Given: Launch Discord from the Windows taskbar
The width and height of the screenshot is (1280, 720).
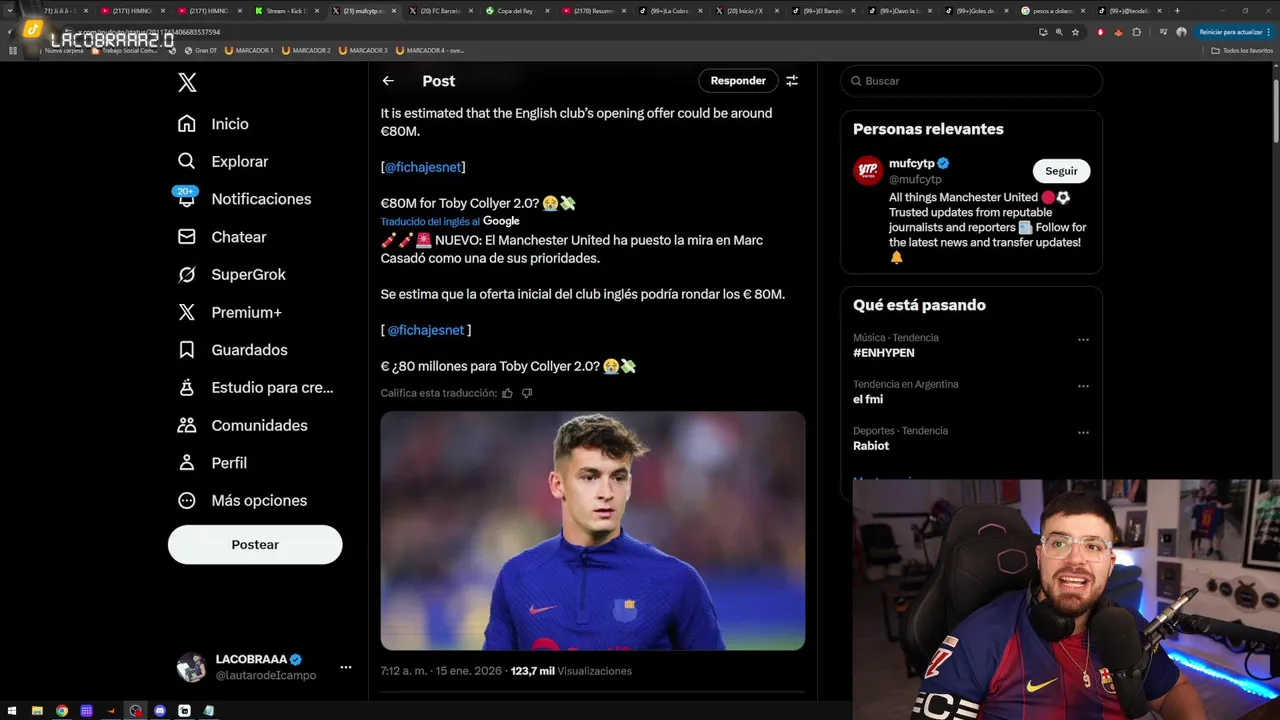Looking at the screenshot, I should click(x=160, y=711).
